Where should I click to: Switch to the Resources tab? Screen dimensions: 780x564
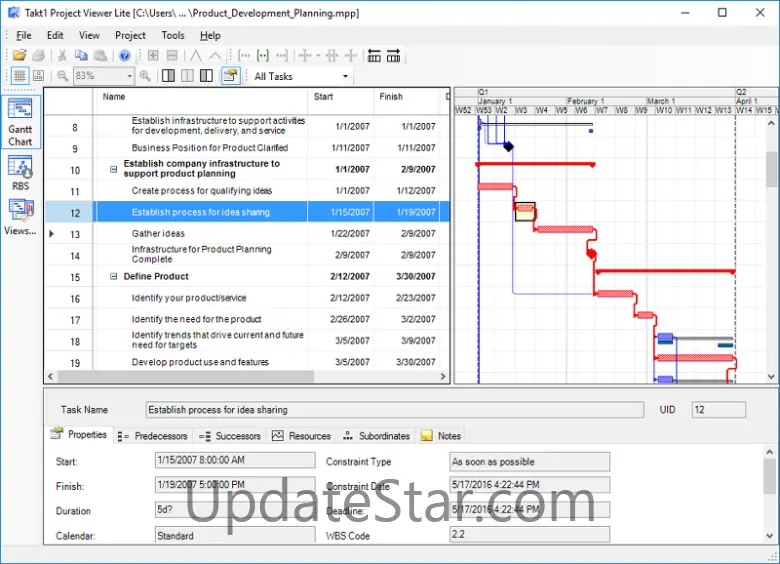[x=301, y=436]
